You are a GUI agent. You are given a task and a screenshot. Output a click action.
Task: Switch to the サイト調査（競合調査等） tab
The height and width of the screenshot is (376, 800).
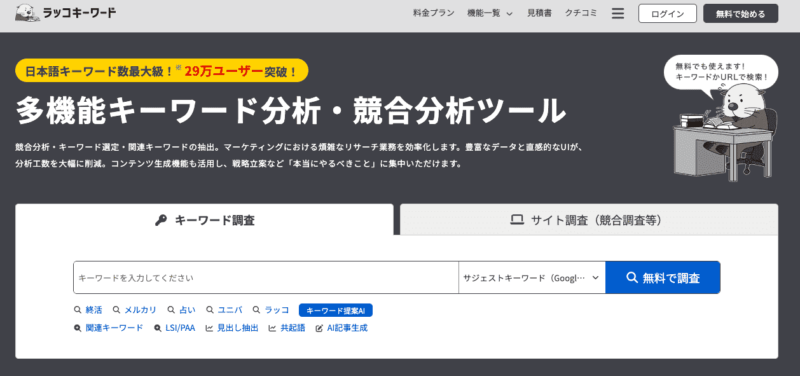pyautogui.click(x=589, y=220)
